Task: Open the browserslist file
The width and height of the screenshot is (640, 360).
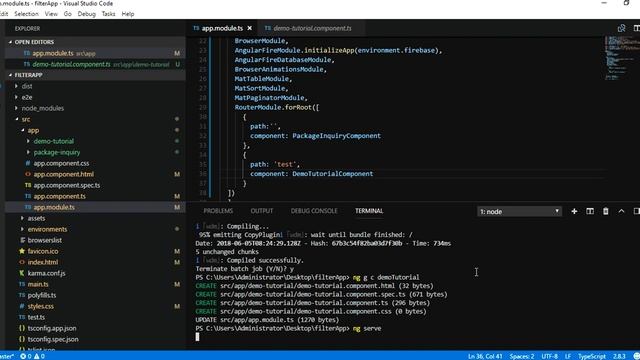Action: pos(44,240)
